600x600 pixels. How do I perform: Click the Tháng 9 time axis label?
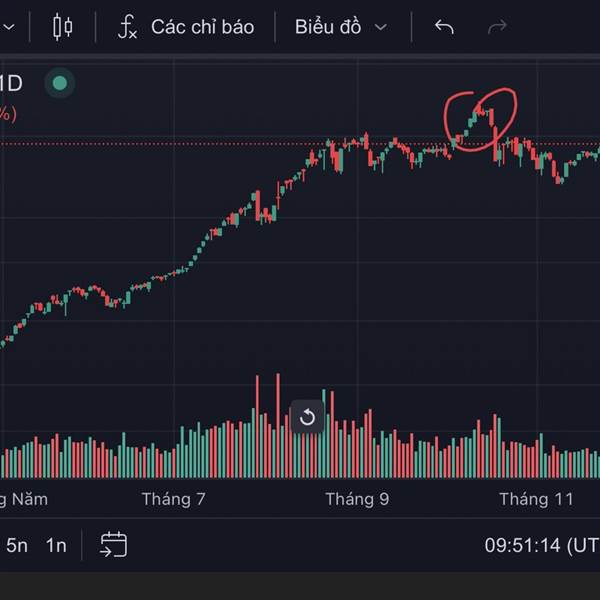click(357, 499)
